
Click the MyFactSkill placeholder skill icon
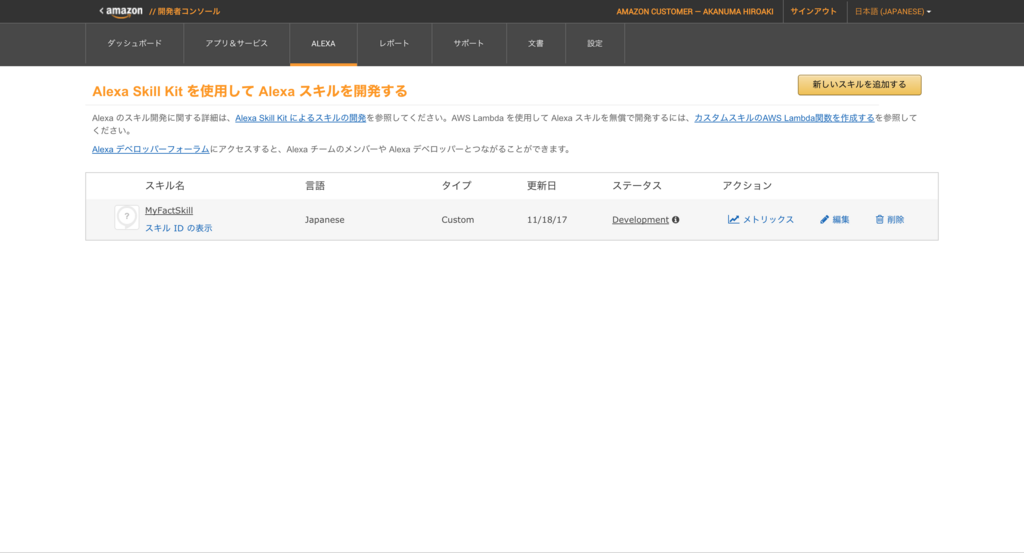[x=127, y=217]
